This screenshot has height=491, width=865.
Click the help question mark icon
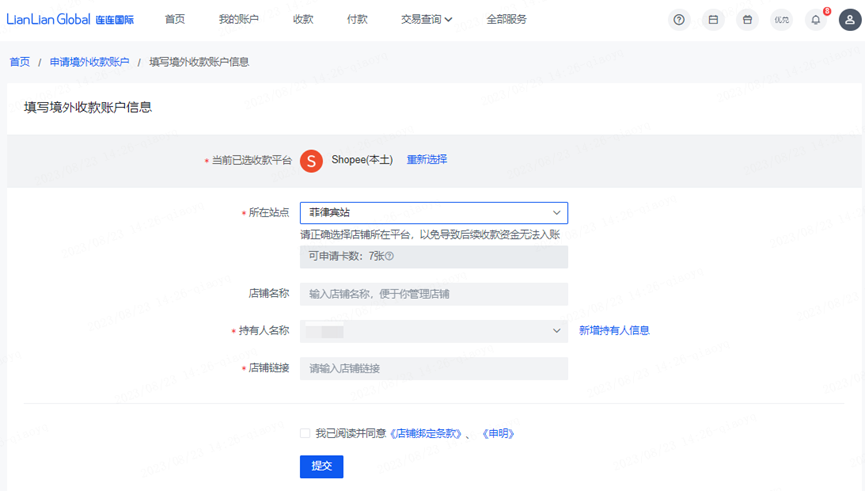click(x=680, y=19)
